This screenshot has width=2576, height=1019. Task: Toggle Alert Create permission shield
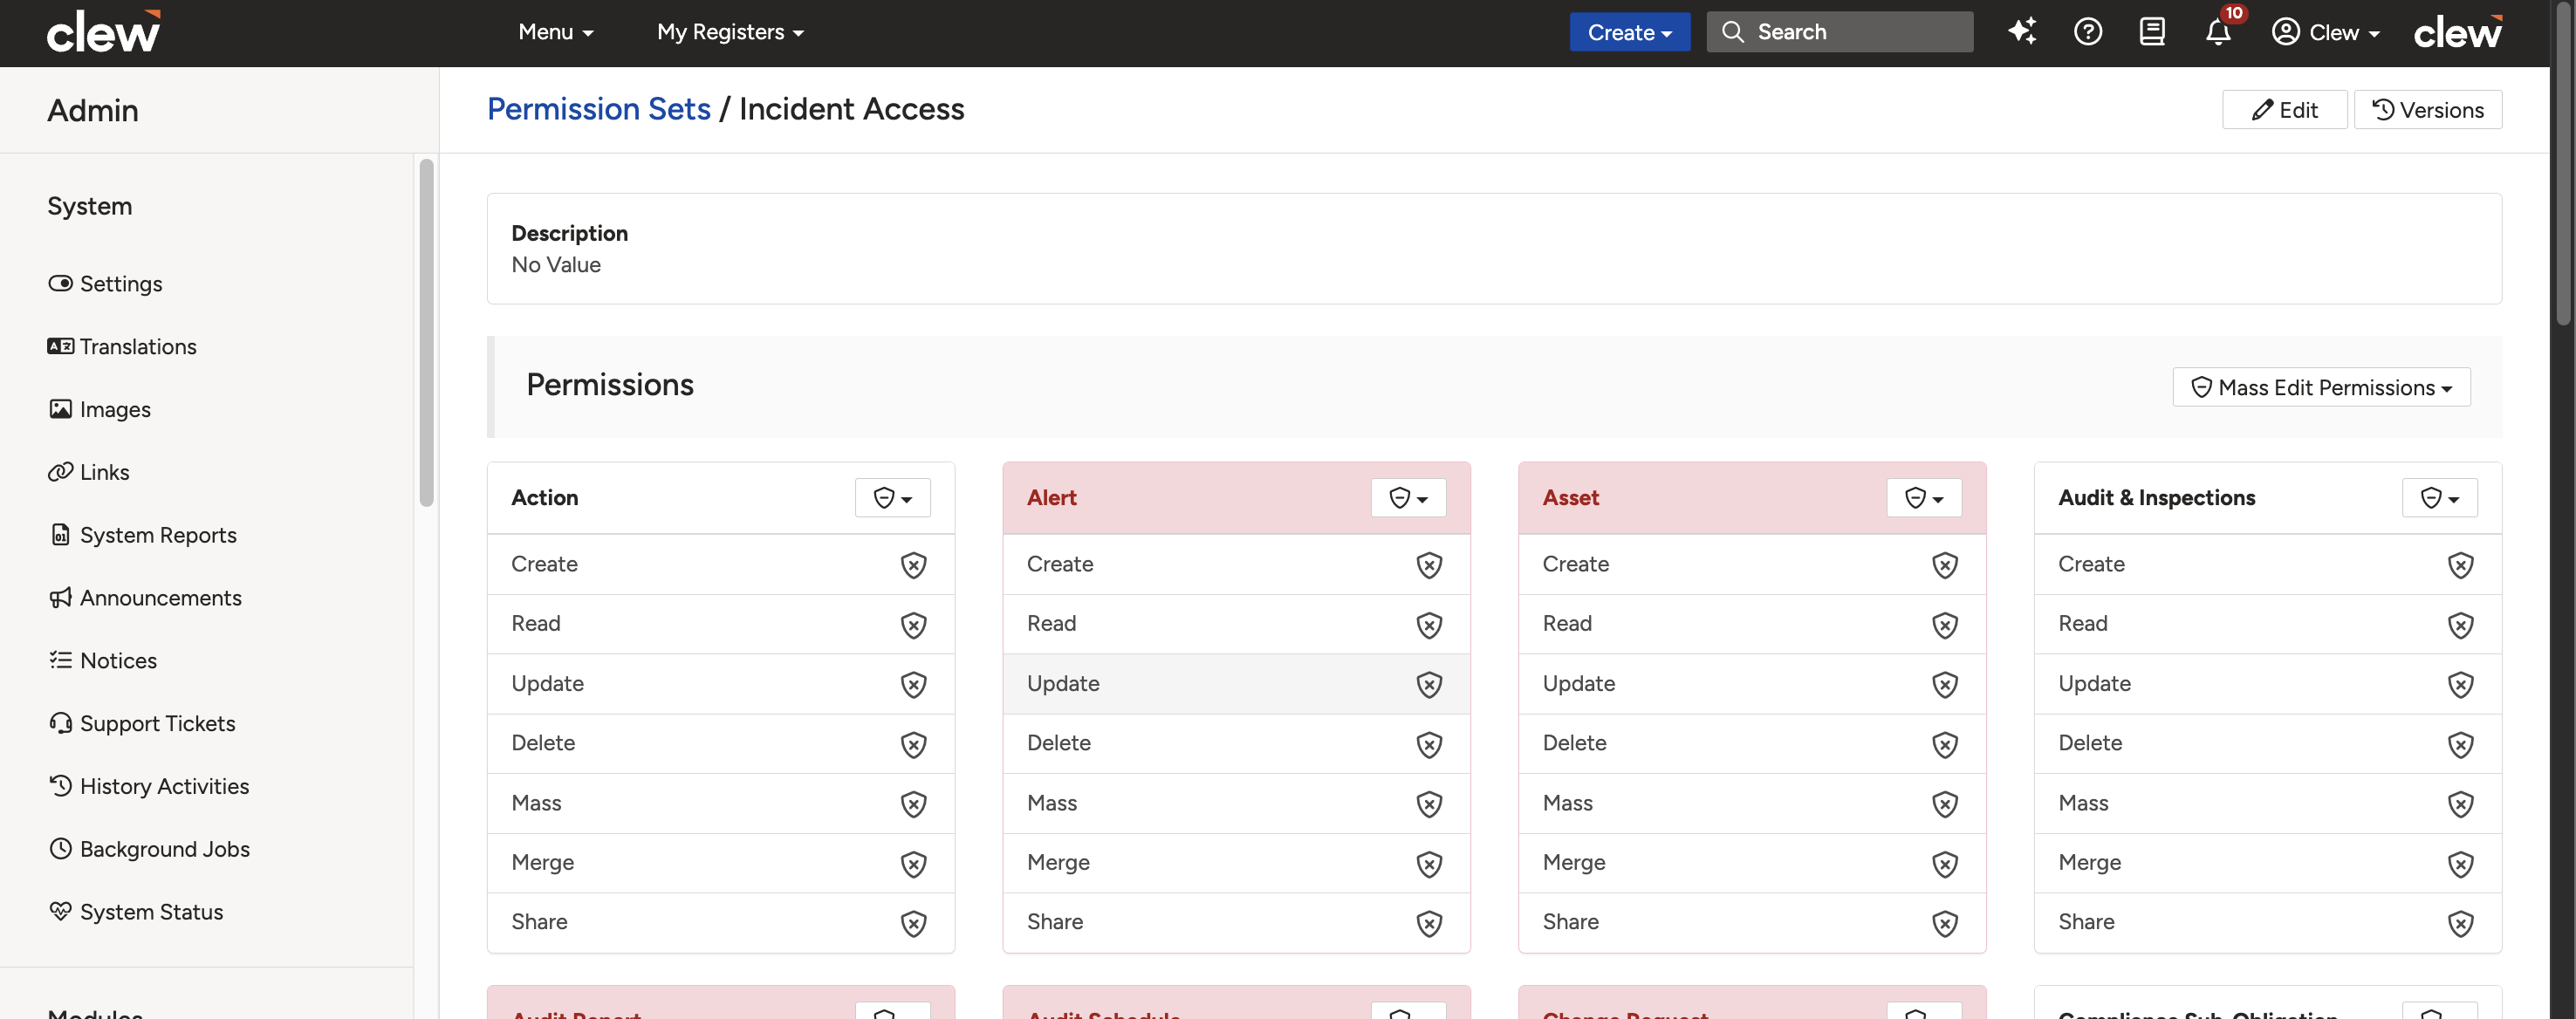click(x=1429, y=565)
